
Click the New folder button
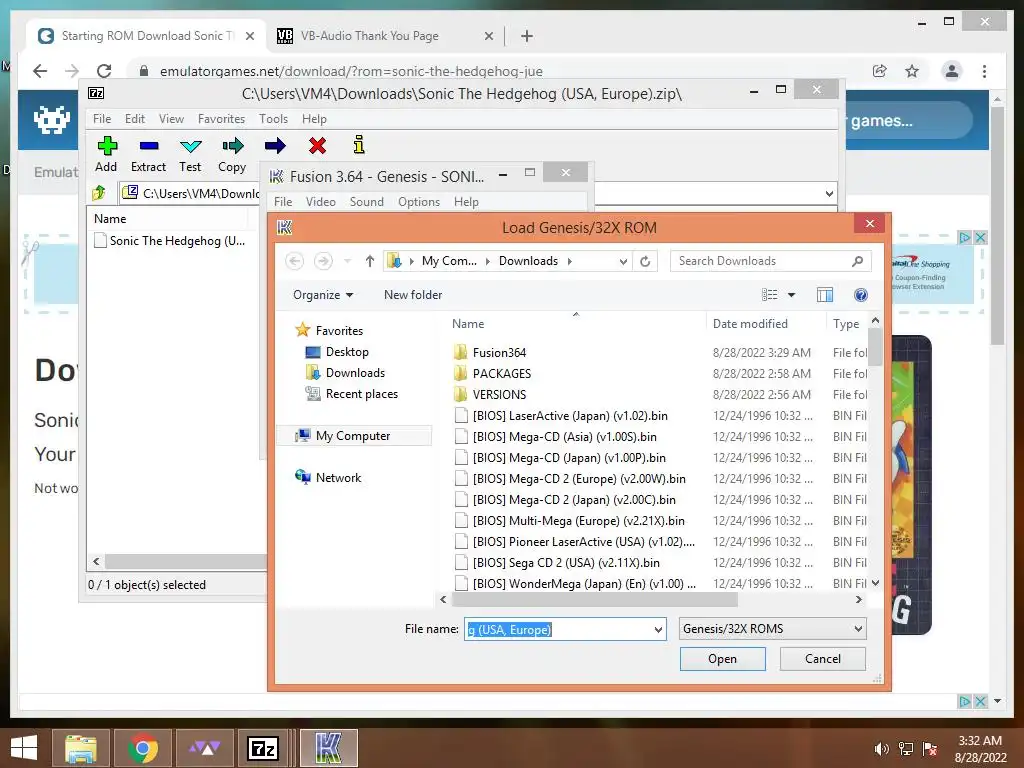point(413,295)
